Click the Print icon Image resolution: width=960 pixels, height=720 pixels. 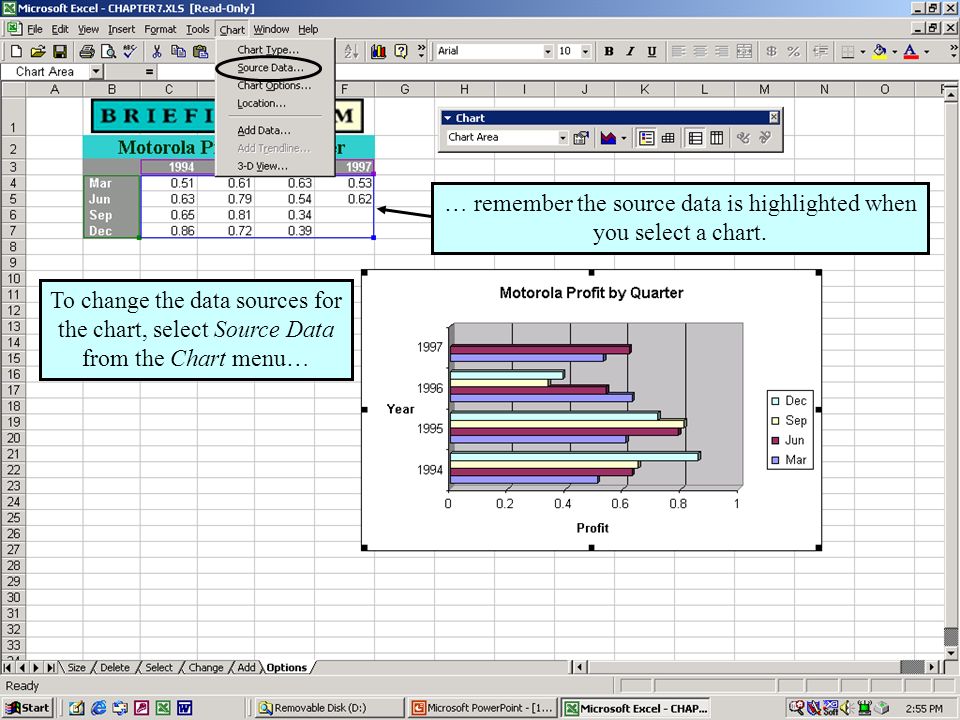coord(87,51)
